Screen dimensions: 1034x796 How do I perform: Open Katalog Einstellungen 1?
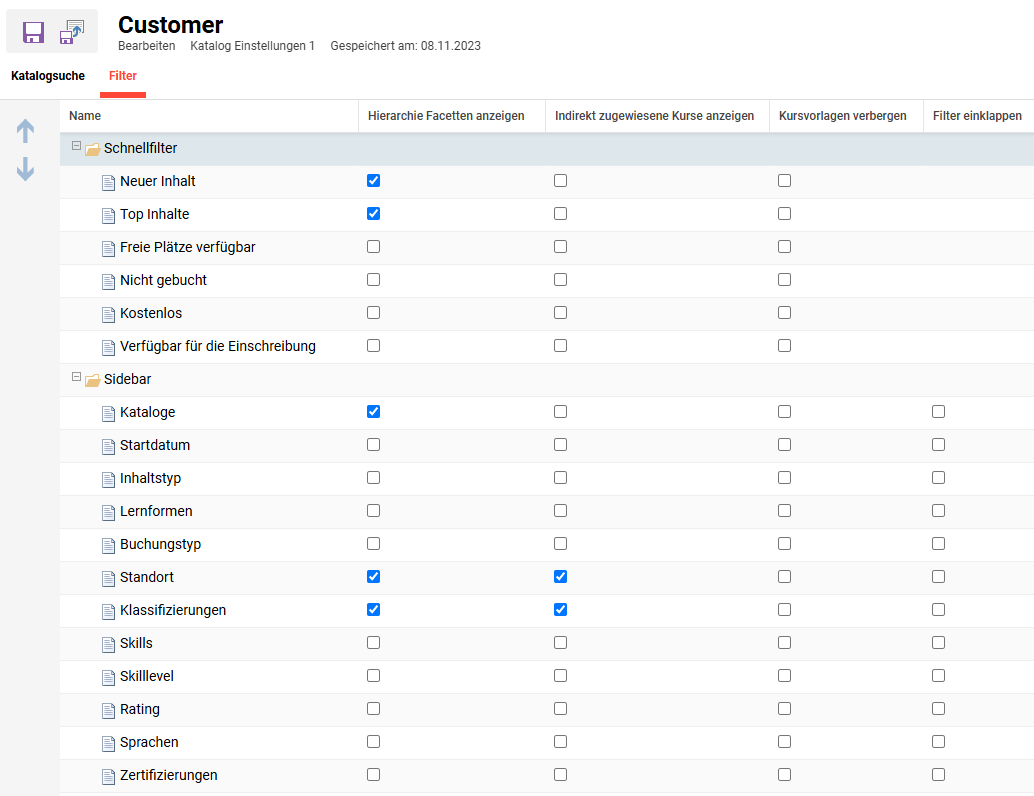(x=252, y=45)
